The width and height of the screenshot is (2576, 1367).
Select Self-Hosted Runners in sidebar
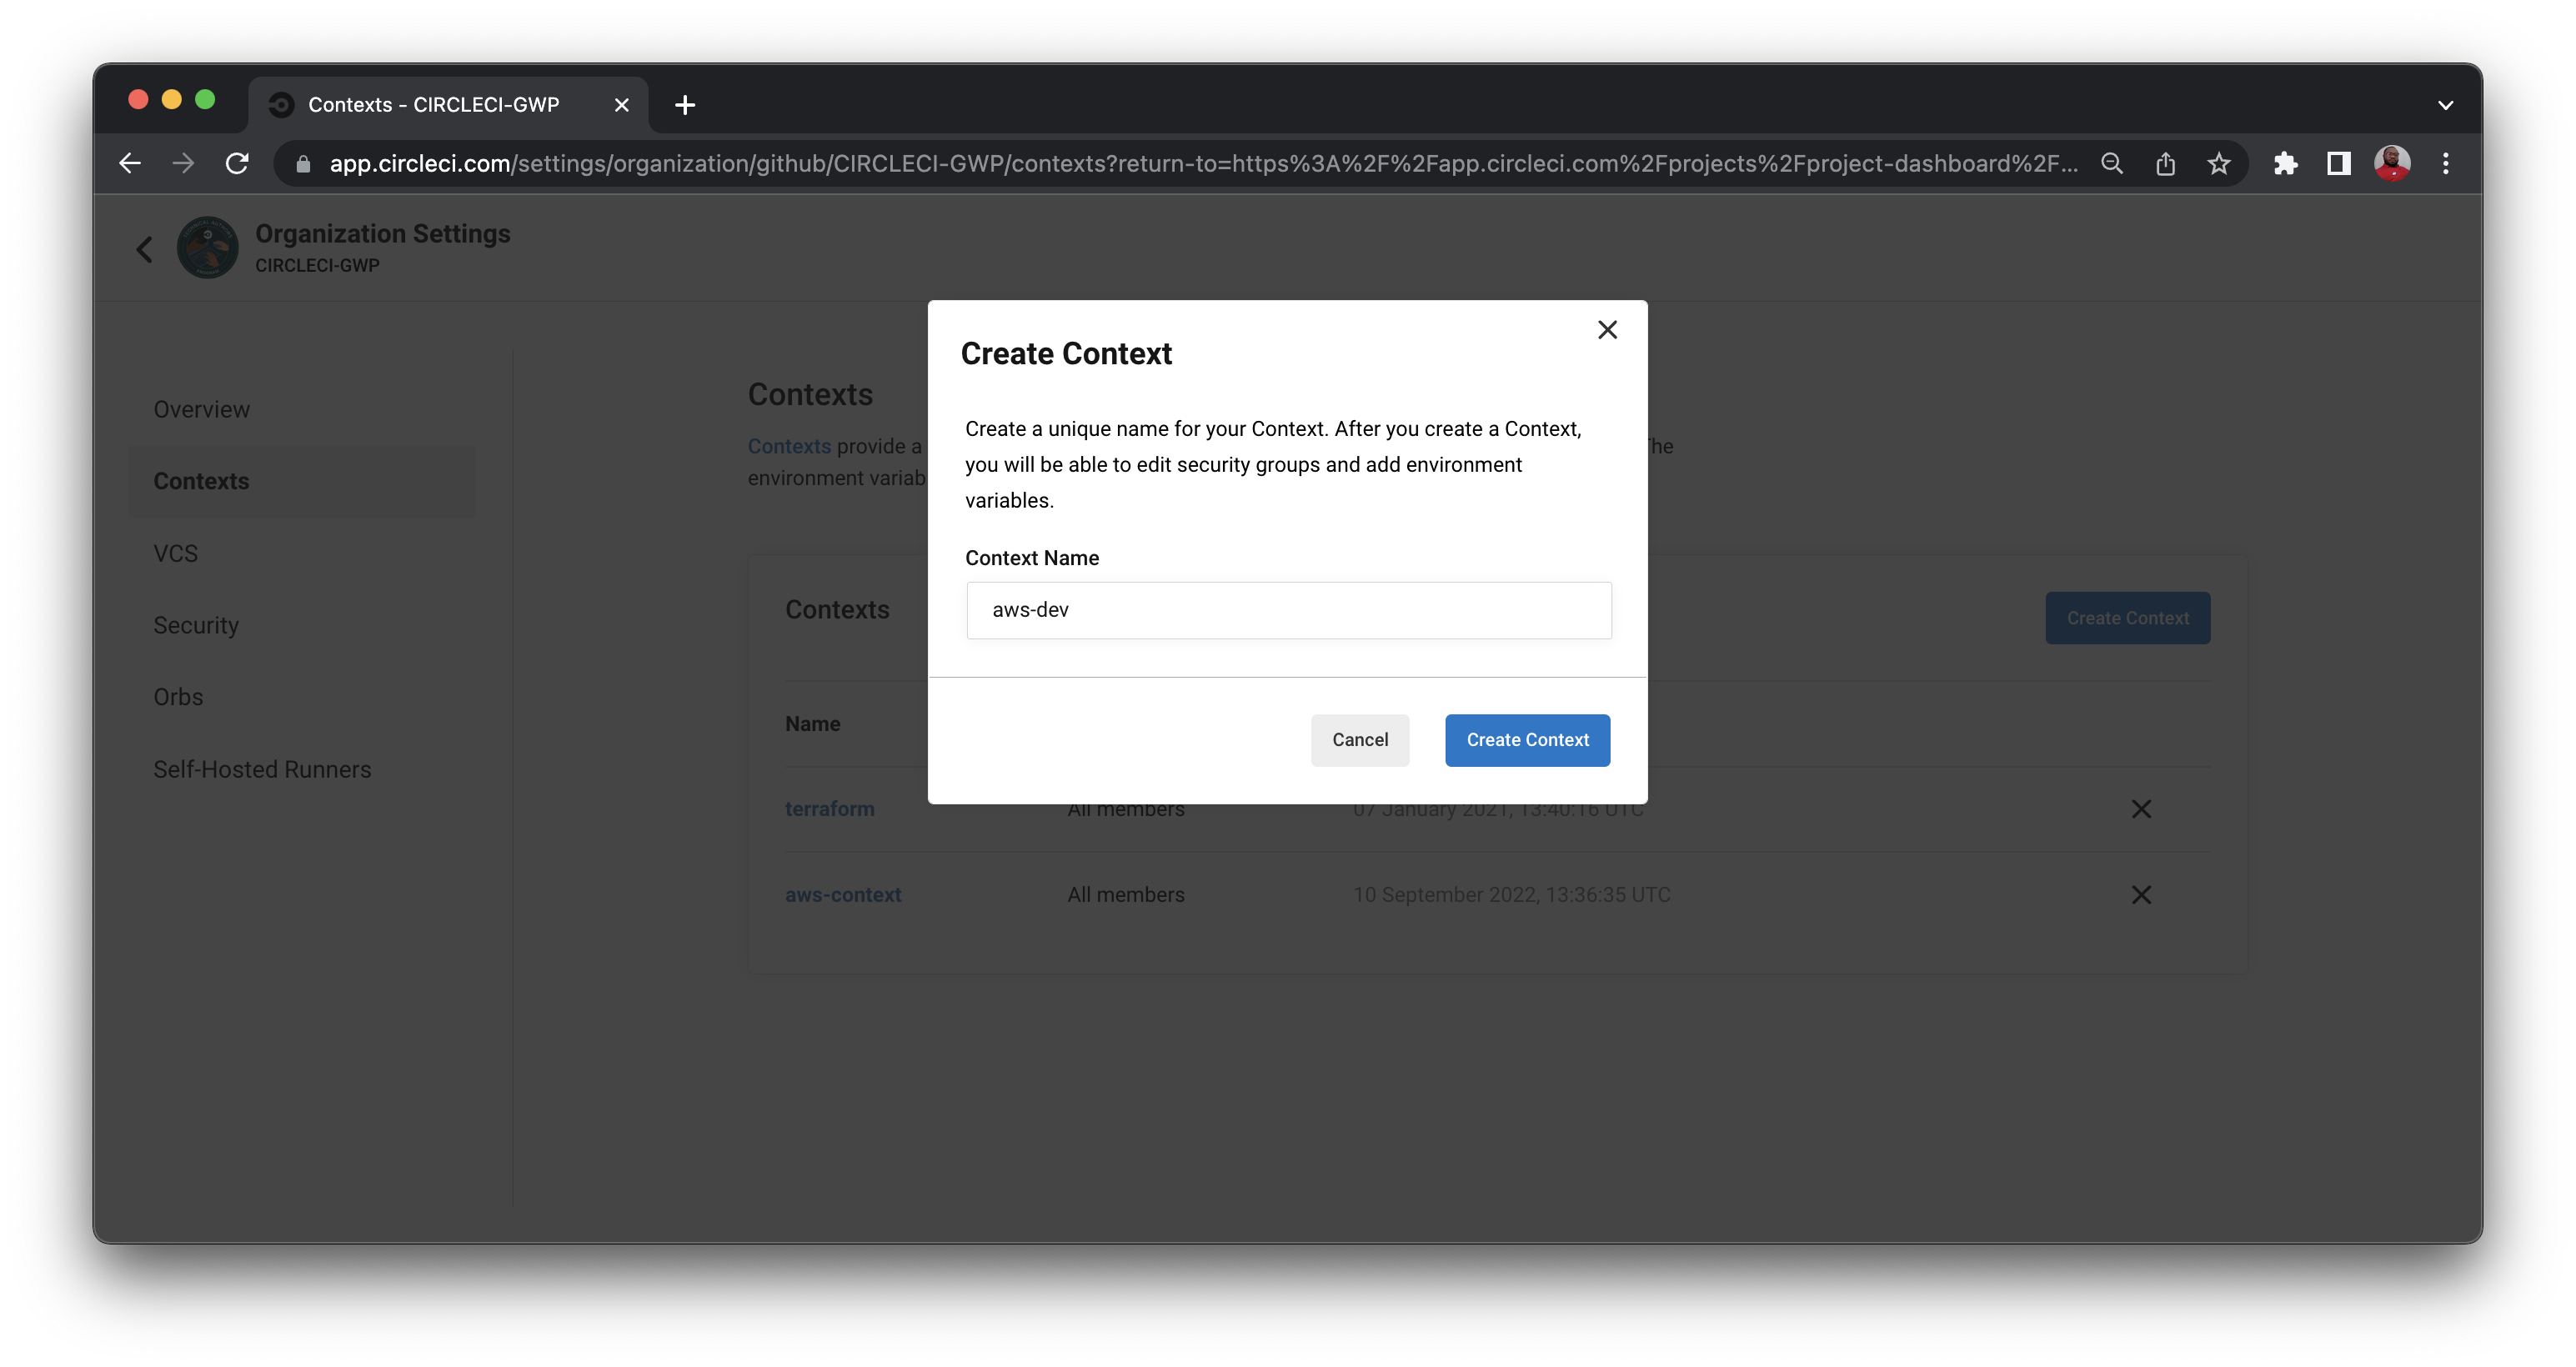coord(262,769)
